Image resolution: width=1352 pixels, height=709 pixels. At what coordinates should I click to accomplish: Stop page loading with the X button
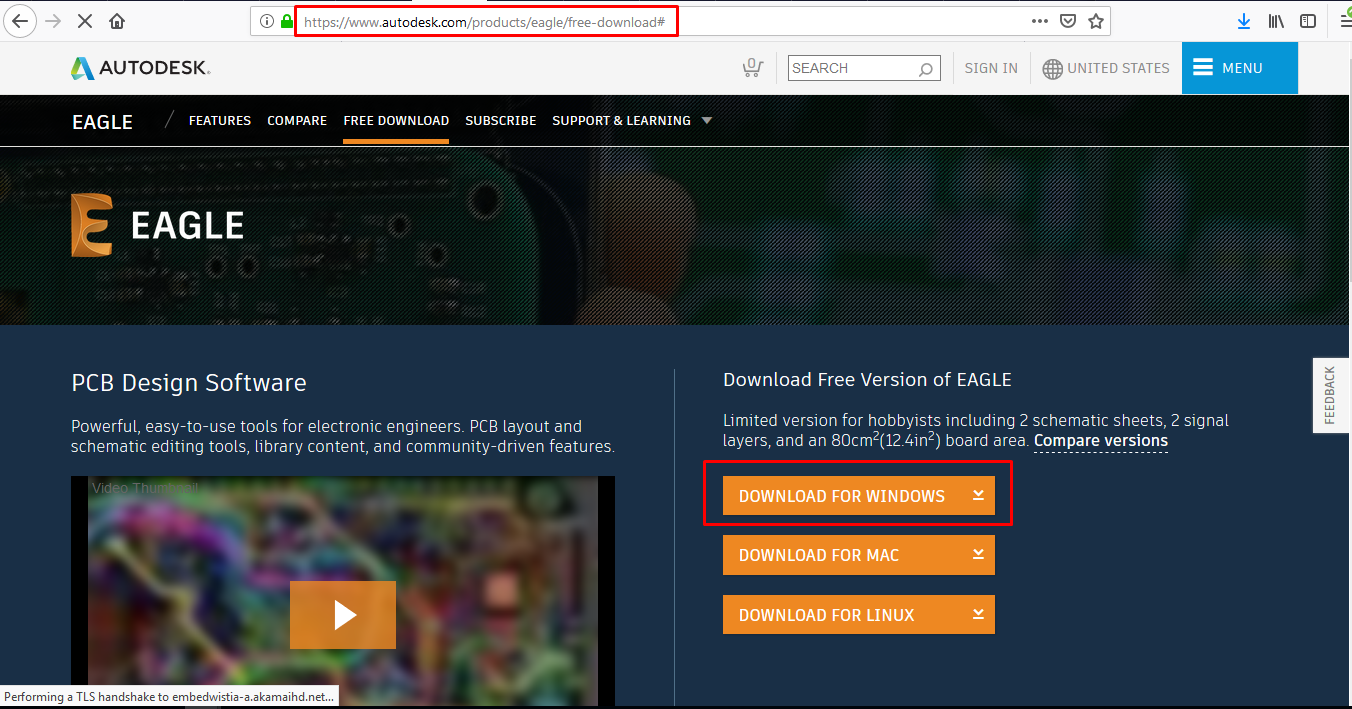(x=85, y=21)
